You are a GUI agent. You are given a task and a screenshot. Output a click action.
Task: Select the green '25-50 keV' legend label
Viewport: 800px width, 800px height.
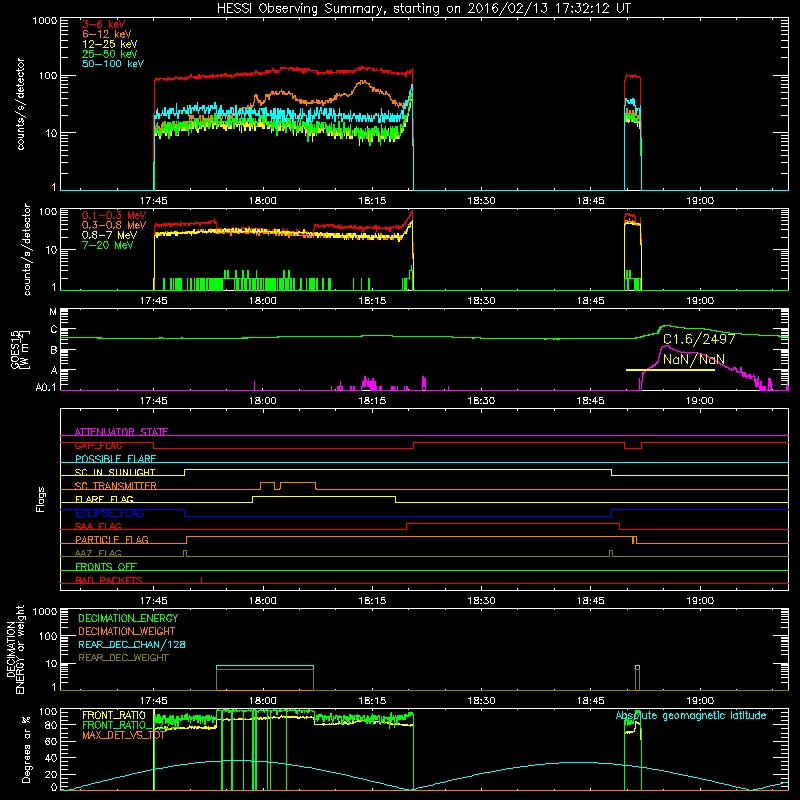110,54
